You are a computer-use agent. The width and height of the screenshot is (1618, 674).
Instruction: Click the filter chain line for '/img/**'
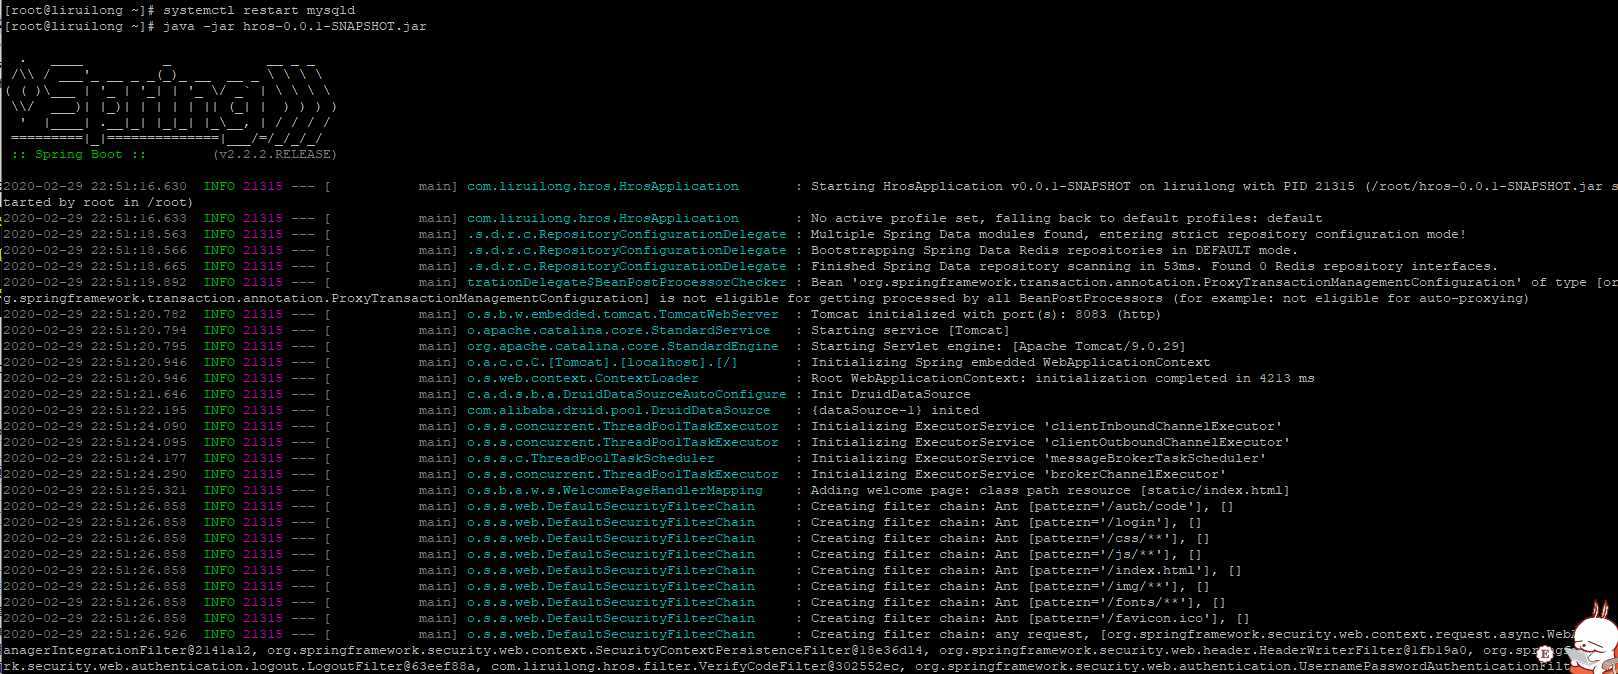coord(1010,586)
